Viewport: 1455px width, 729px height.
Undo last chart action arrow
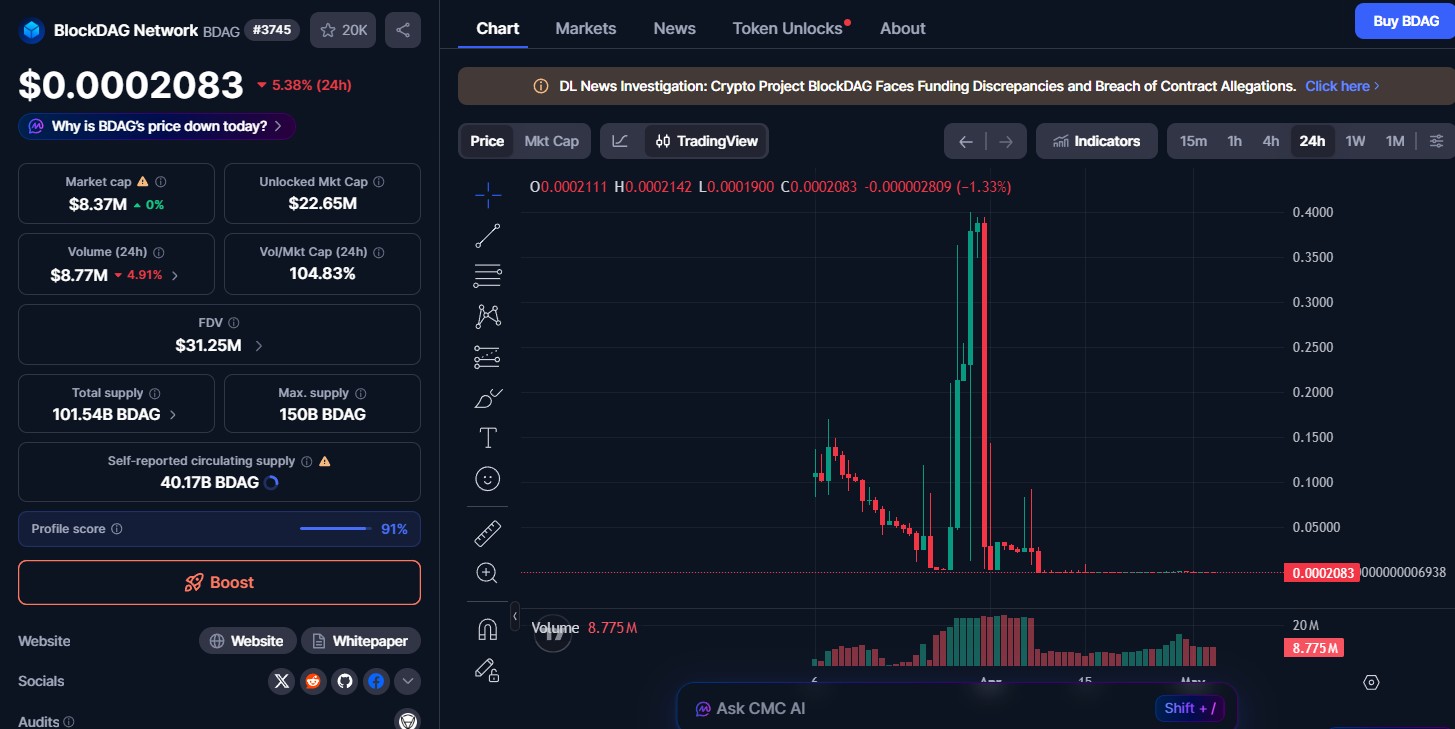[966, 141]
